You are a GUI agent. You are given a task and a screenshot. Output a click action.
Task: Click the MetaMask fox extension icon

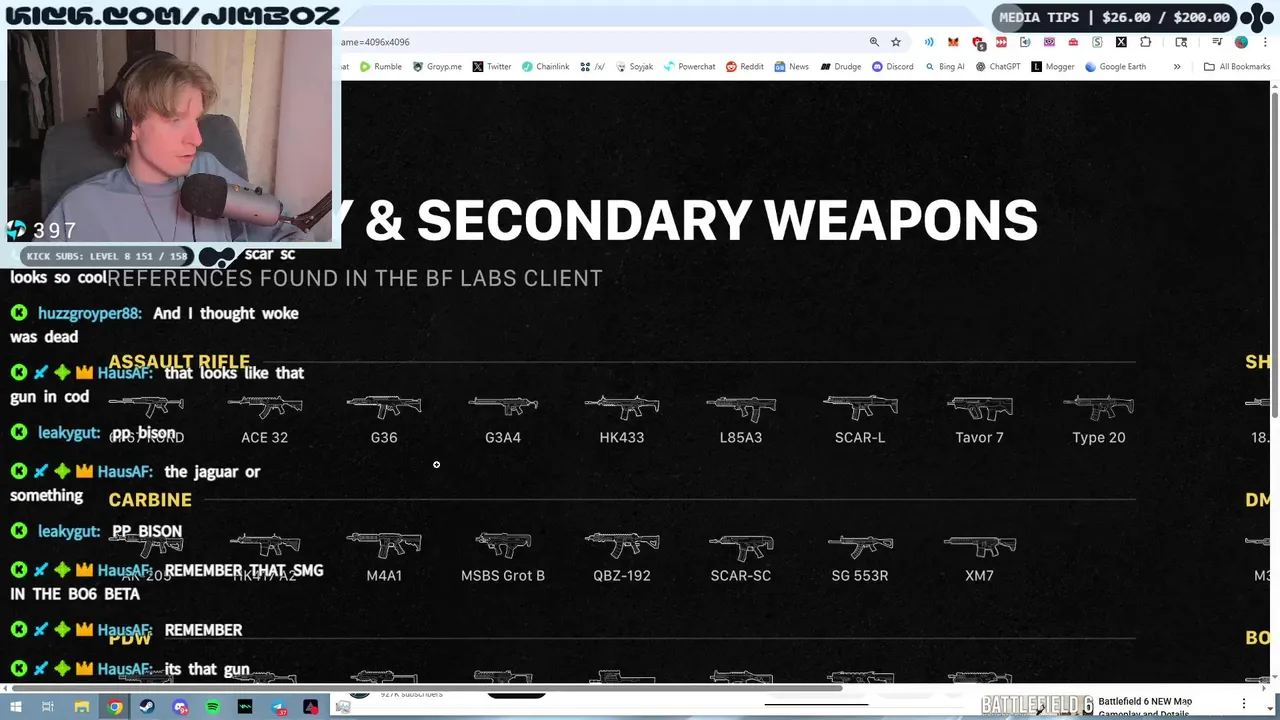[x=953, y=42]
